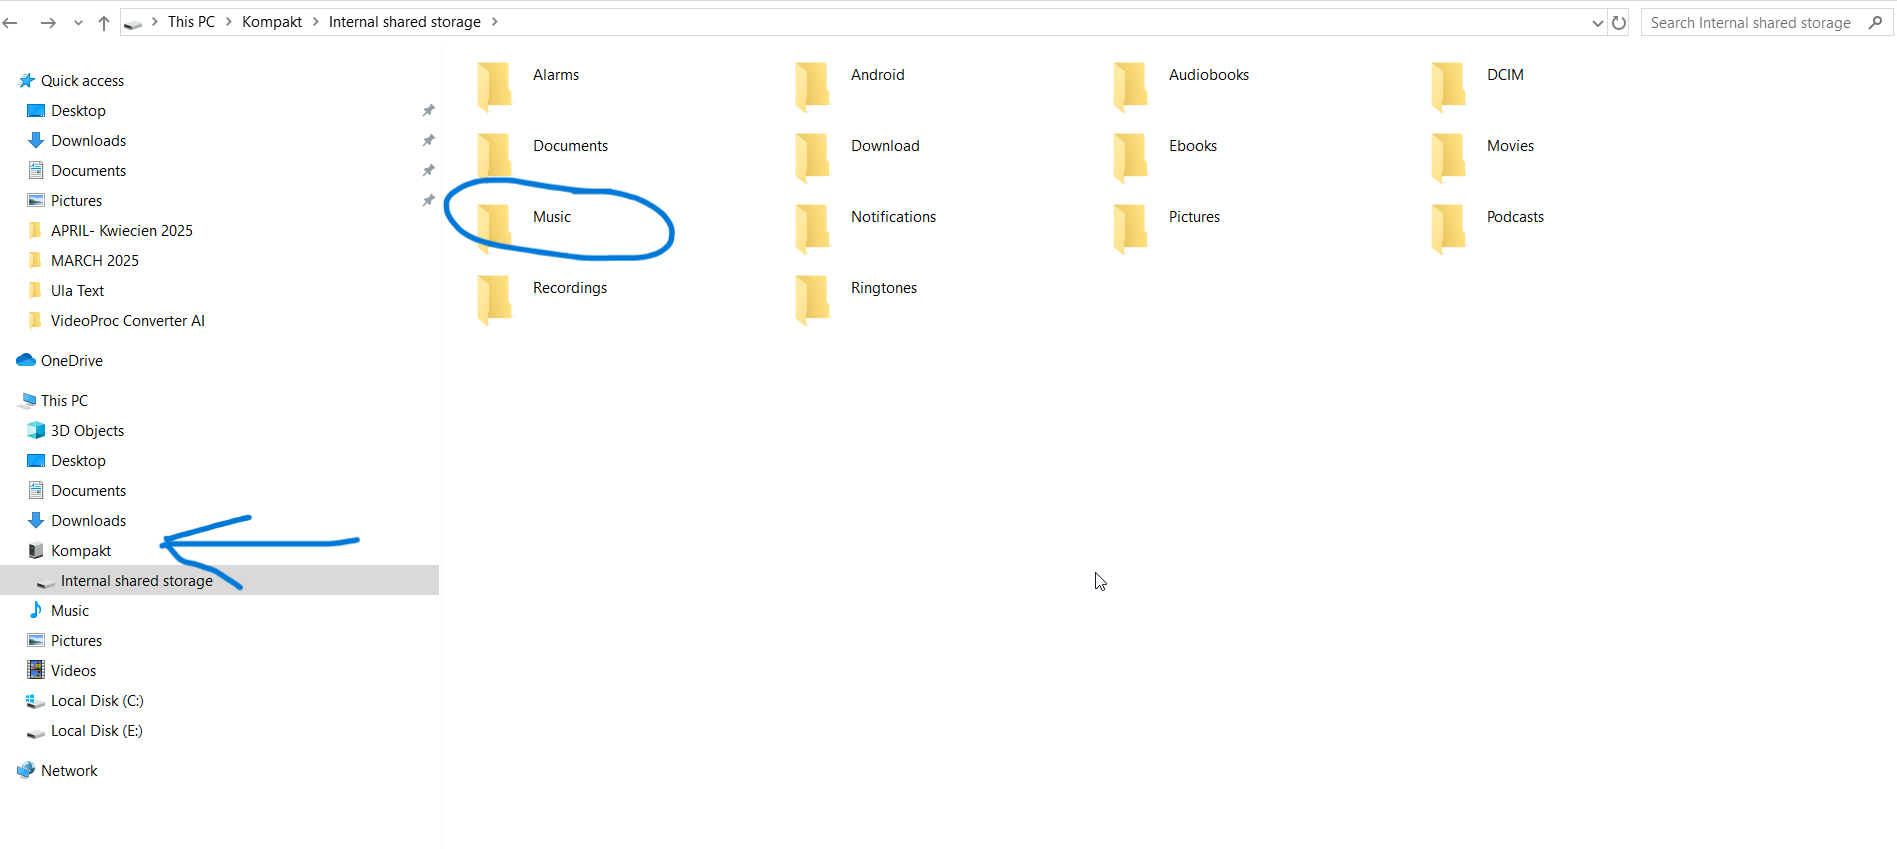1897x849 pixels.
Task: Click the Notifications folder name text
Action: click(893, 216)
